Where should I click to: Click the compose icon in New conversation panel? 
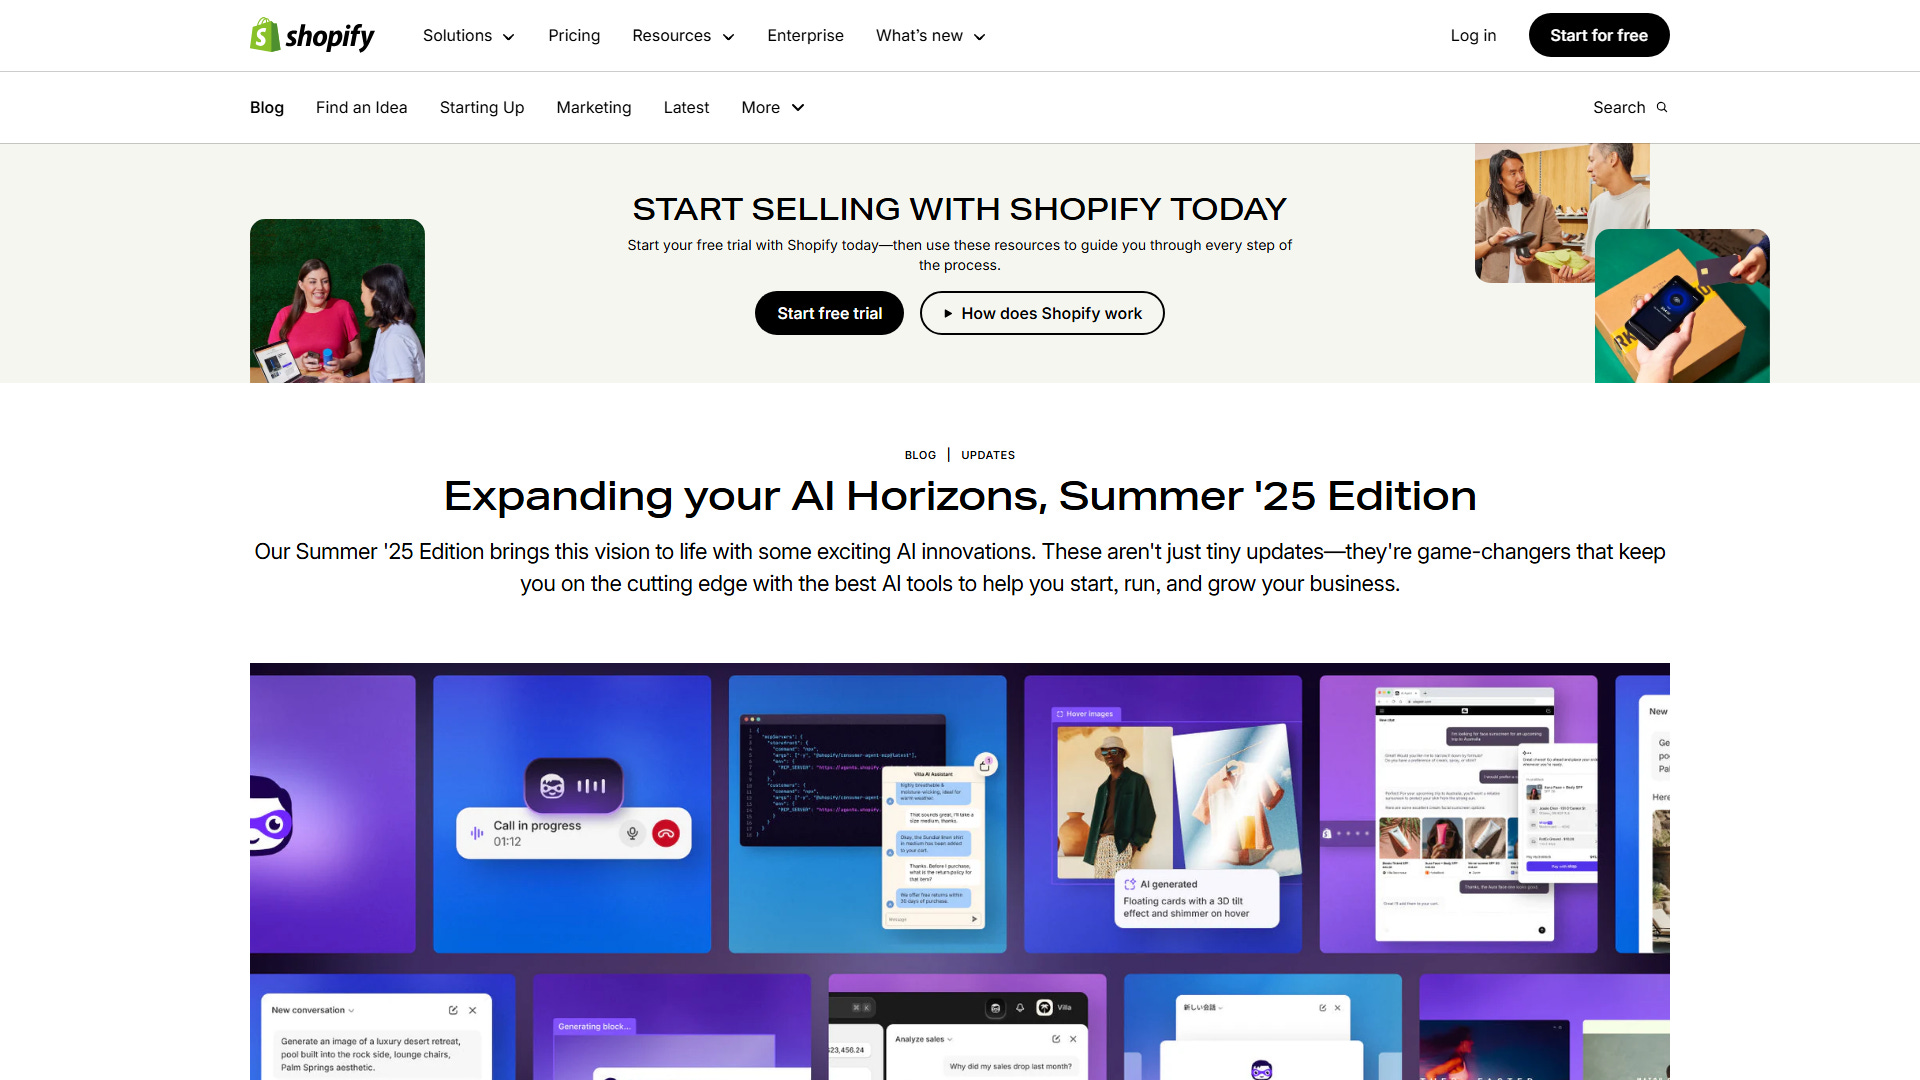453,1010
